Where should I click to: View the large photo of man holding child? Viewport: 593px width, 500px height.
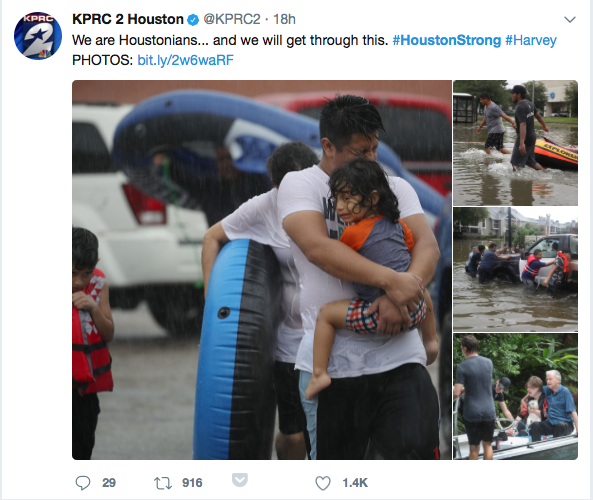pyautogui.click(x=262, y=270)
